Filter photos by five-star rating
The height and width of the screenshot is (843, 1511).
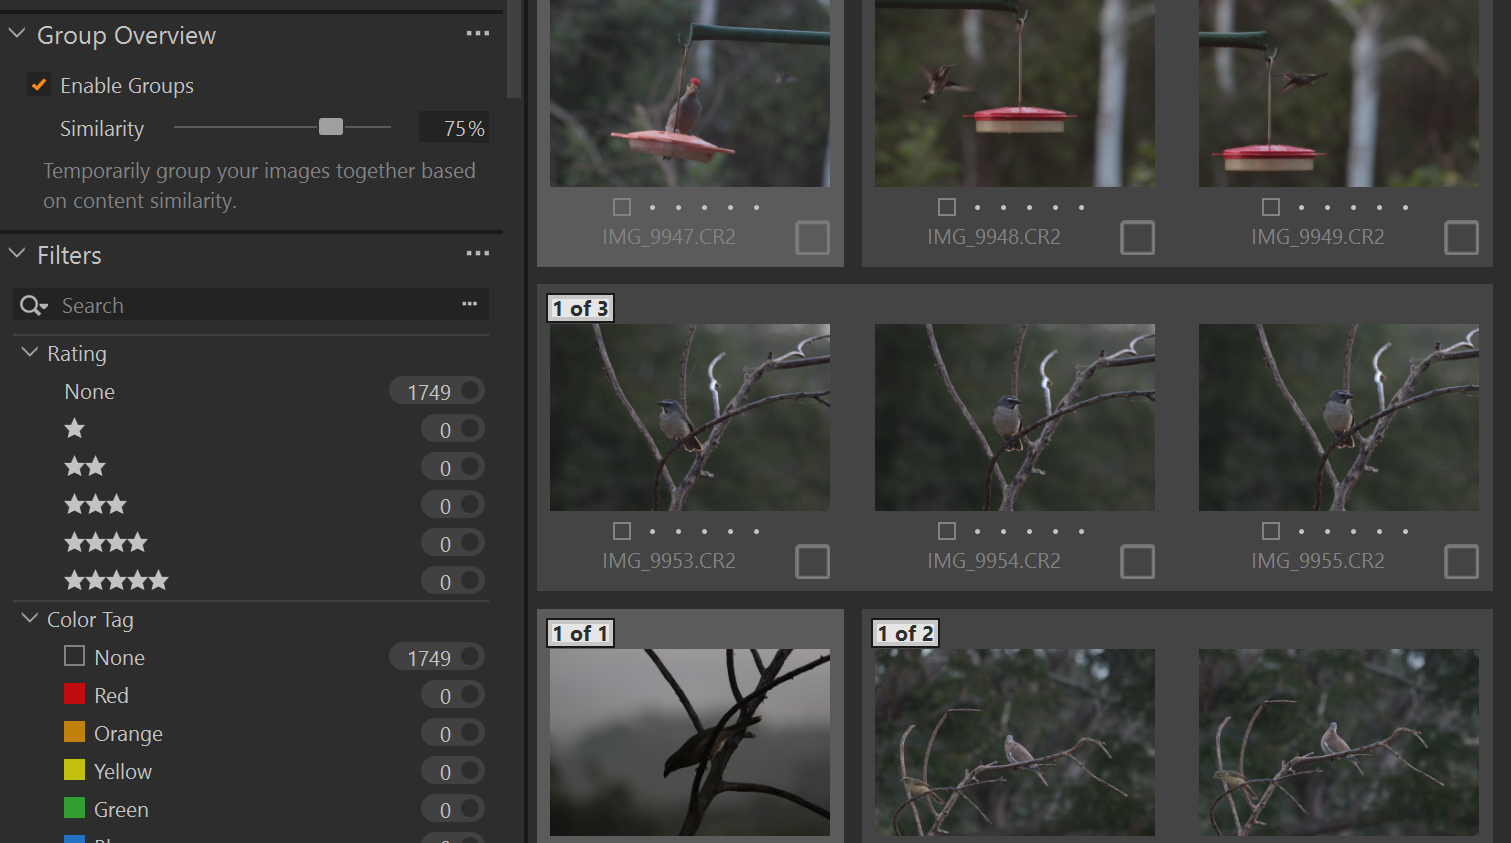[116, 580]
